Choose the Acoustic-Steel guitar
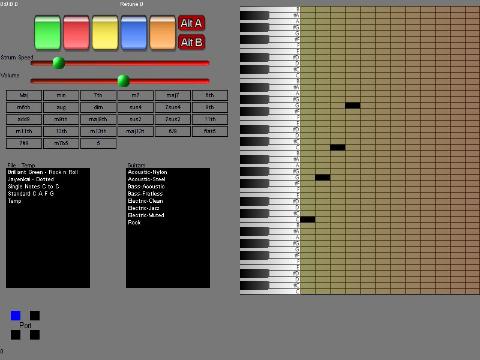The width and height of the screenshot is (480, 360). (x=147, y=179)
